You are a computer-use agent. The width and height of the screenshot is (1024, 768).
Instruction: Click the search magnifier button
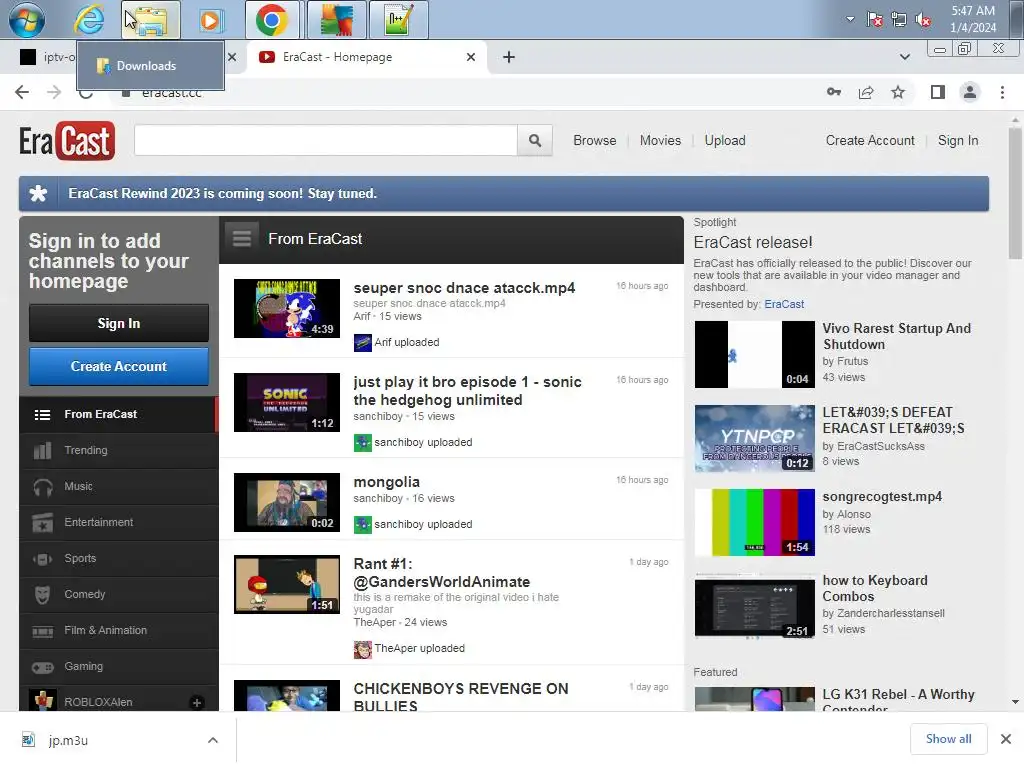535,140
